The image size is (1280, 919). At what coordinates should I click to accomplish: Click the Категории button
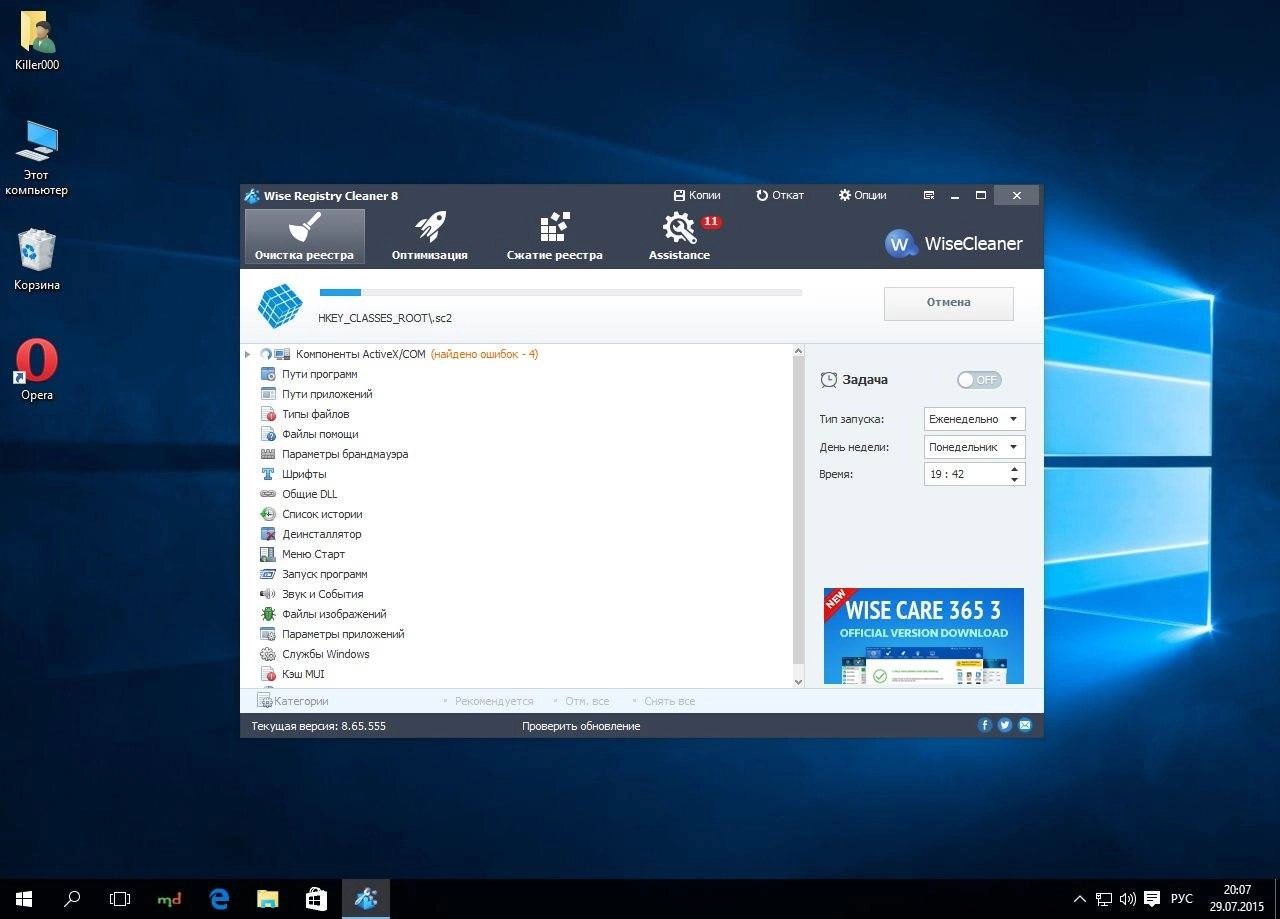(x=293, y=701)
